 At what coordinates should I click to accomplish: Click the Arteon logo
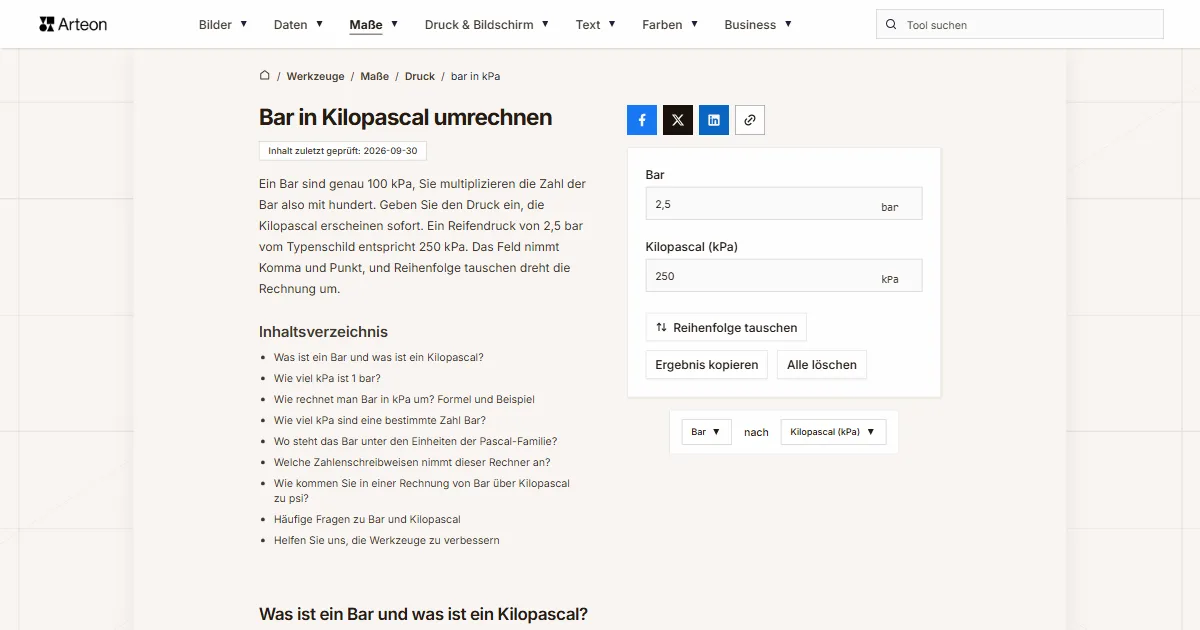pyautogui.click(x=73, y=24)
